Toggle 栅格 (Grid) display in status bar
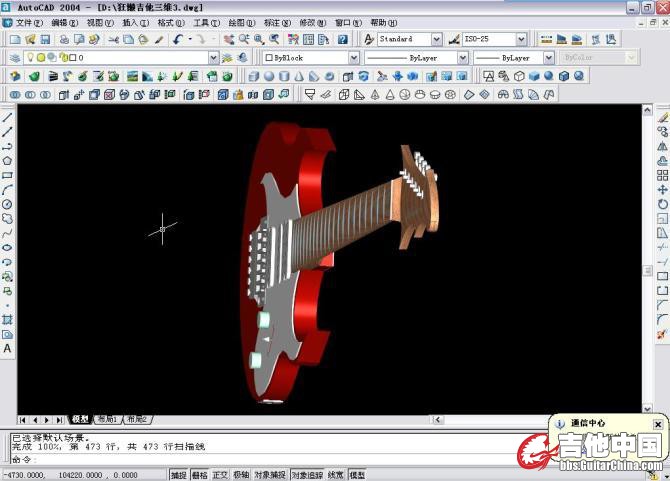Image resolution: width=670 pixels, height=481 pixels. pos(200,475)
